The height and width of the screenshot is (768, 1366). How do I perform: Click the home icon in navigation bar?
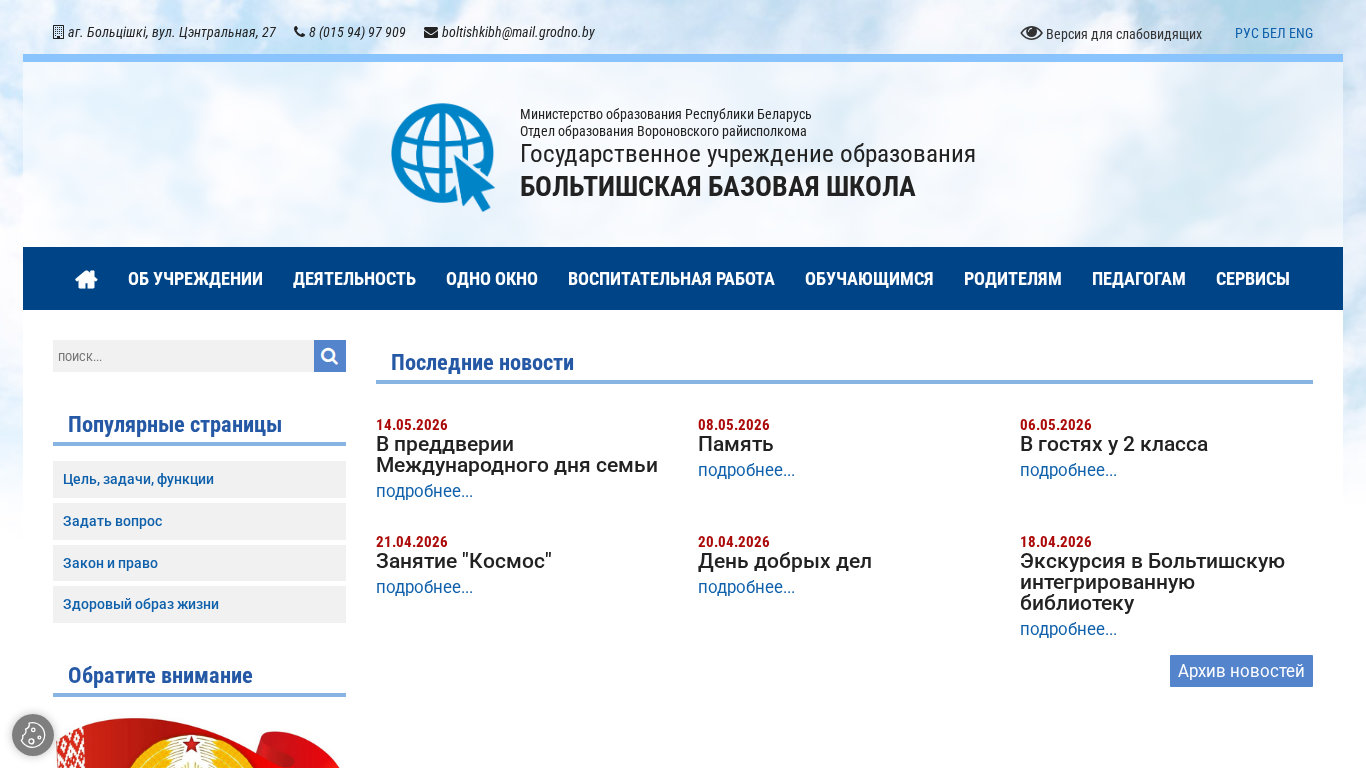coord(86,279)
